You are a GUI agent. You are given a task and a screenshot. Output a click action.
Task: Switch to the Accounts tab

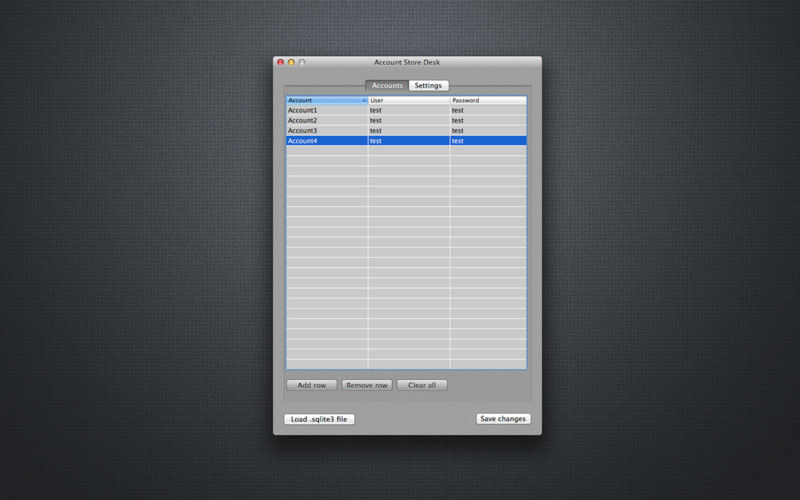tap(387, 85)
